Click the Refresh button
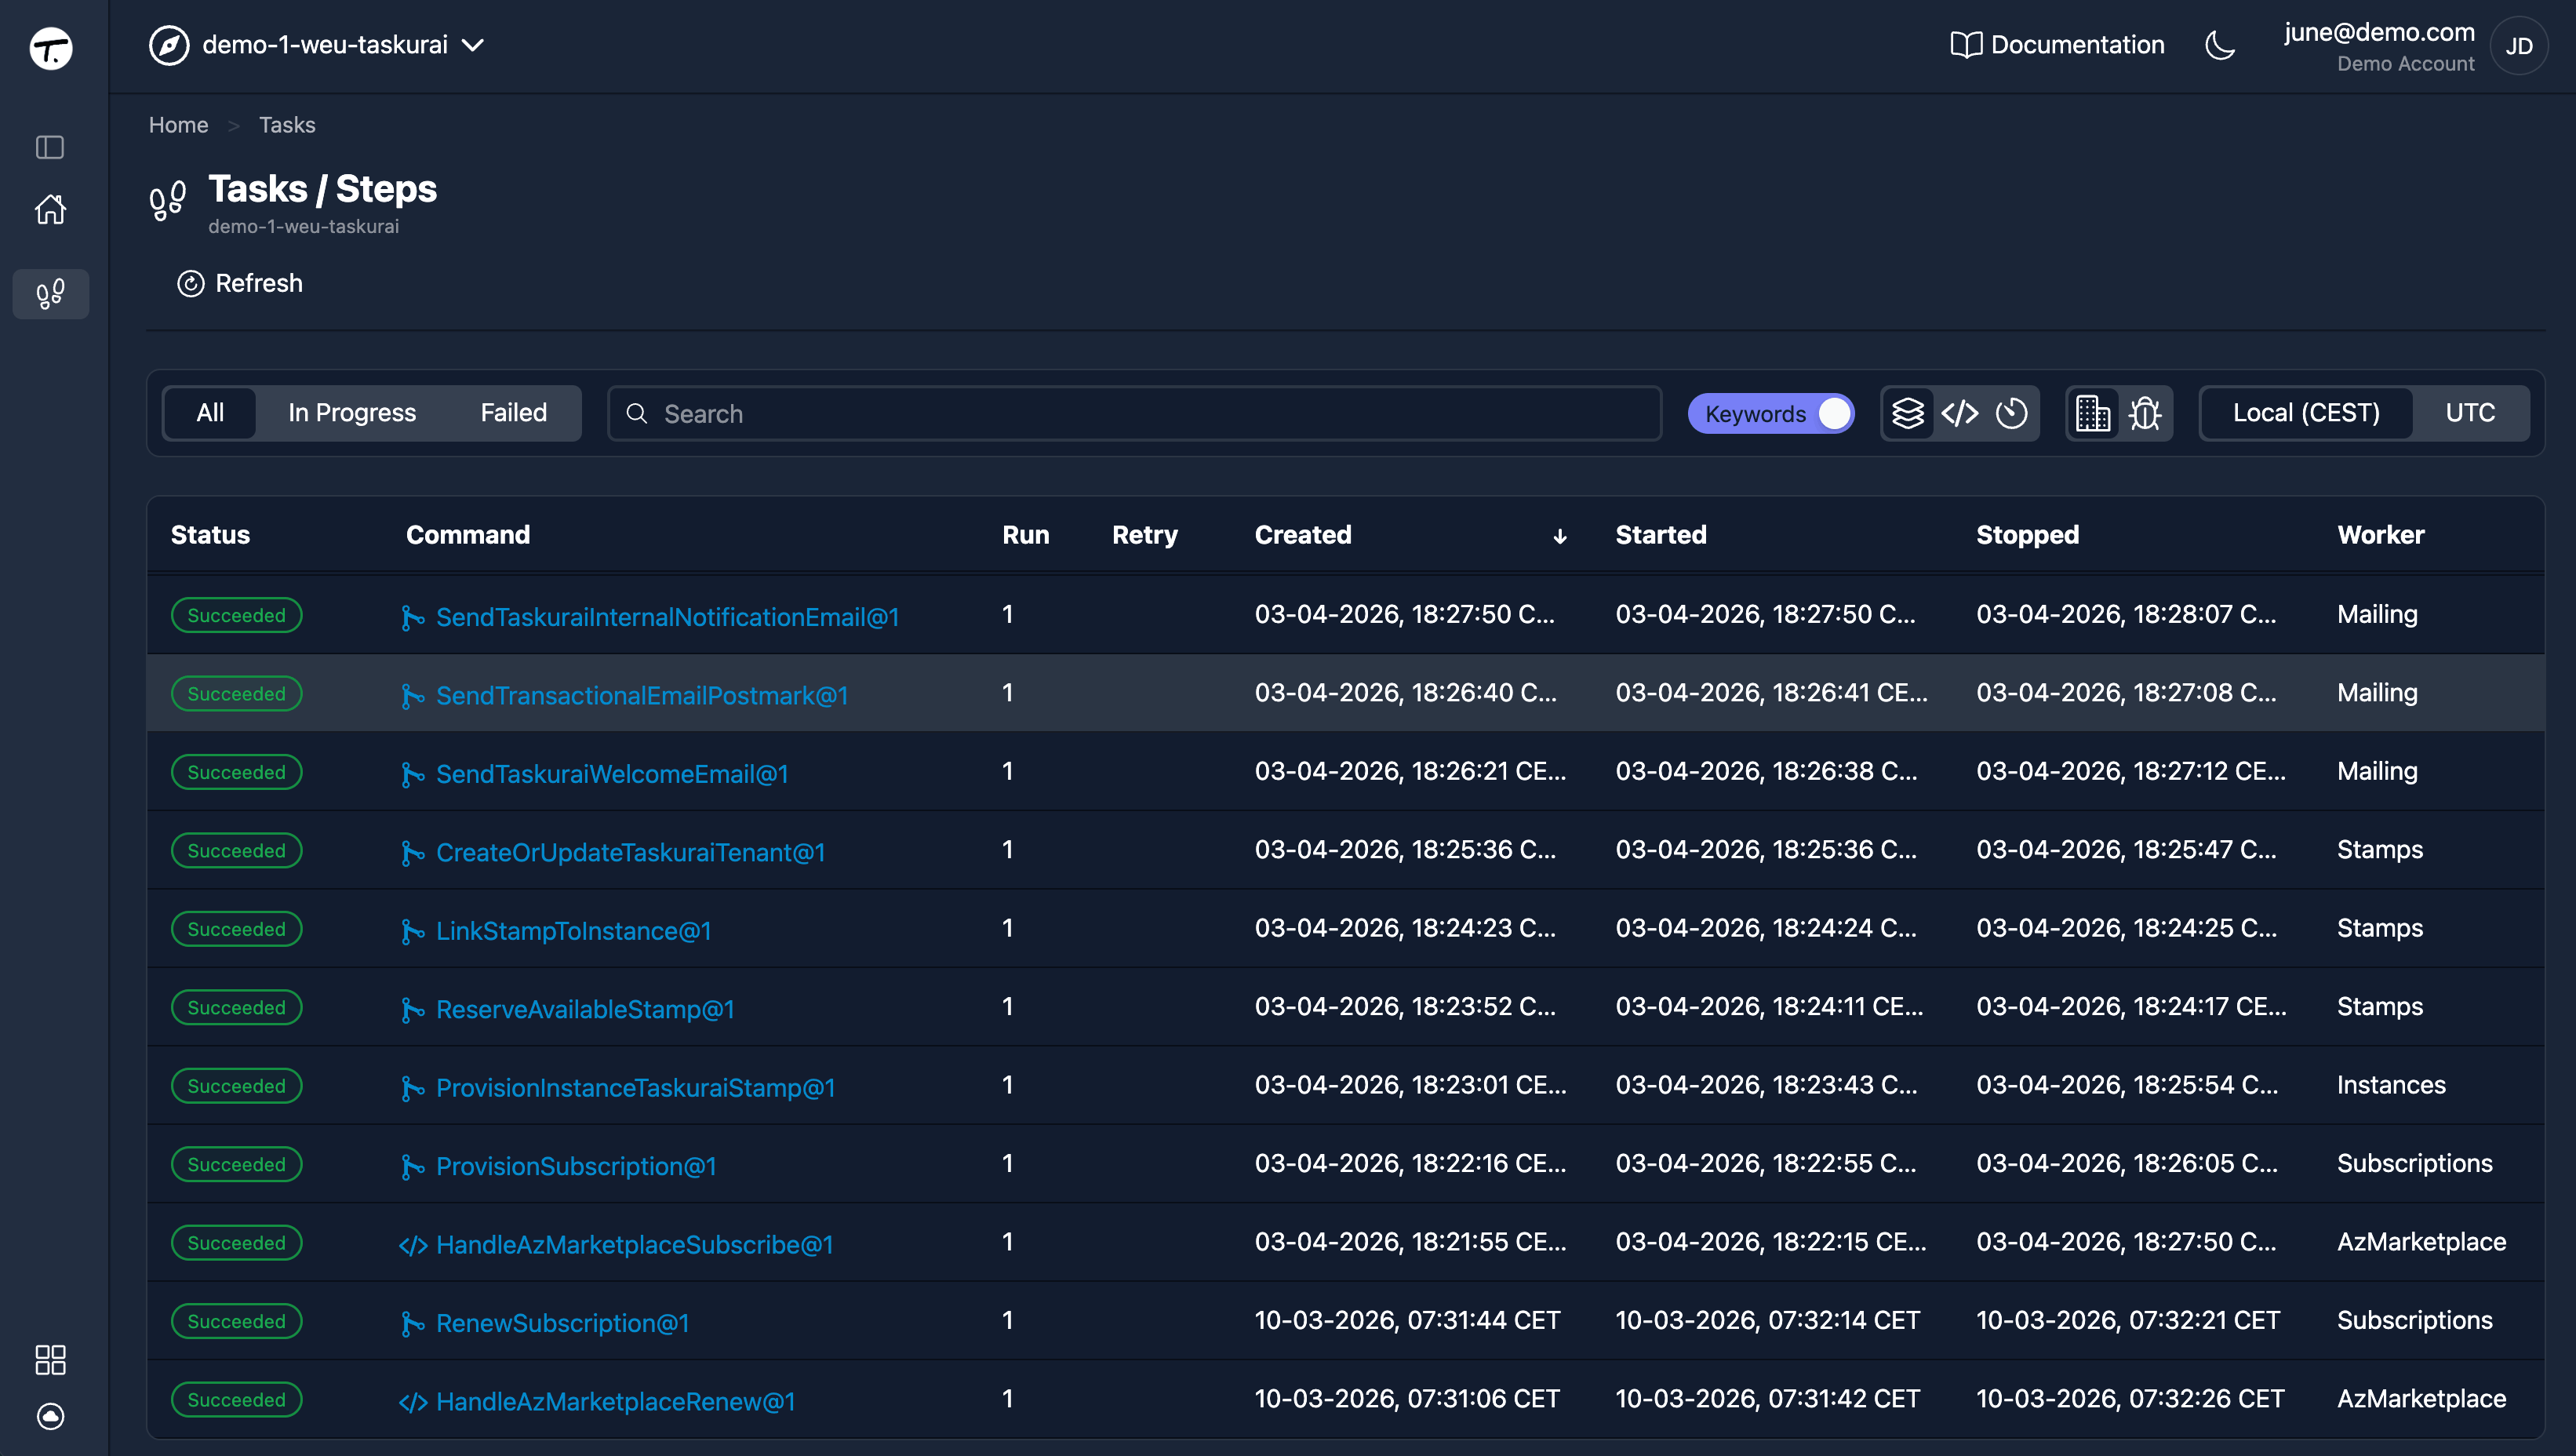 (240, 284)
